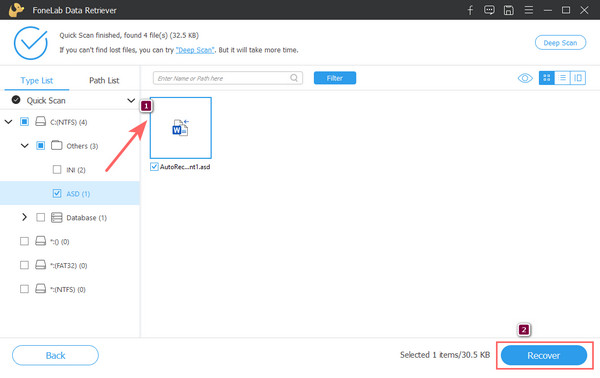This screenshot has width=600, height=378.
Task: Check the INI (2) checkbox
Action: 57,169
